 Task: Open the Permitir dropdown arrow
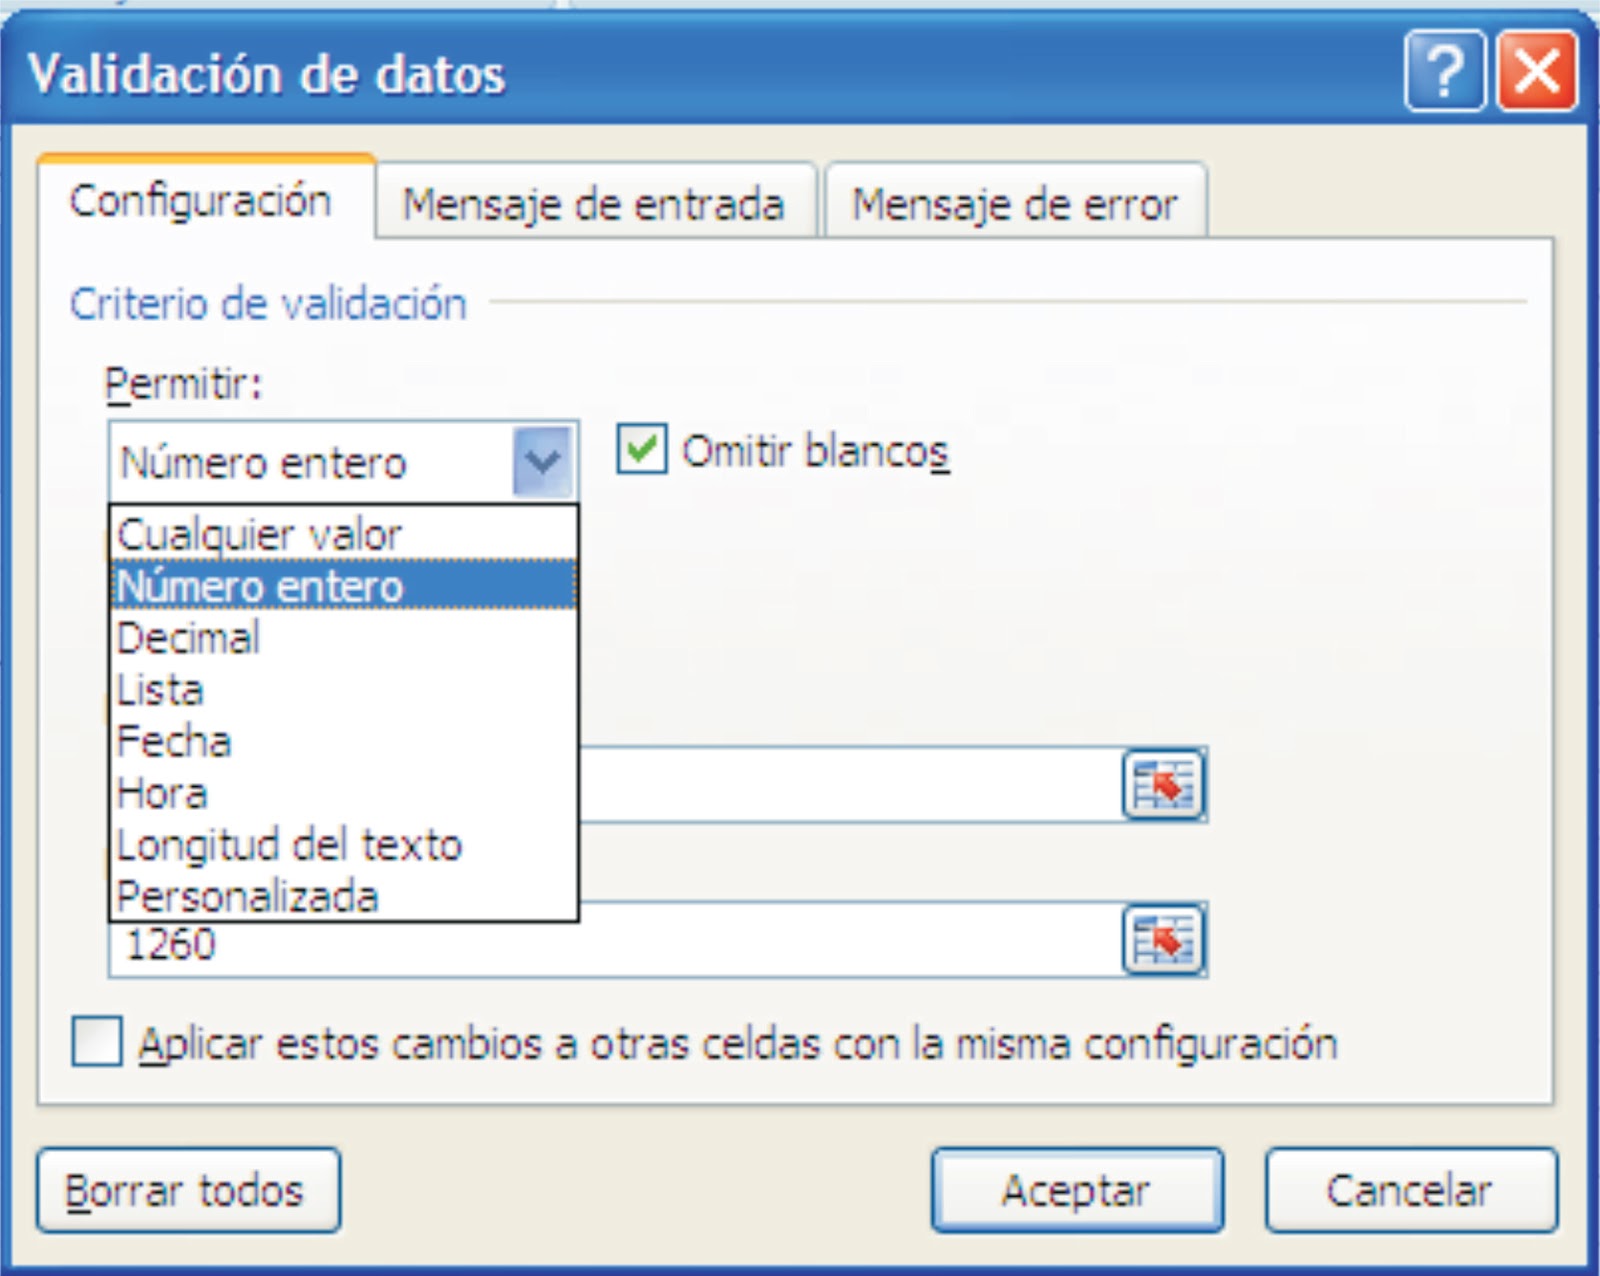541,462
